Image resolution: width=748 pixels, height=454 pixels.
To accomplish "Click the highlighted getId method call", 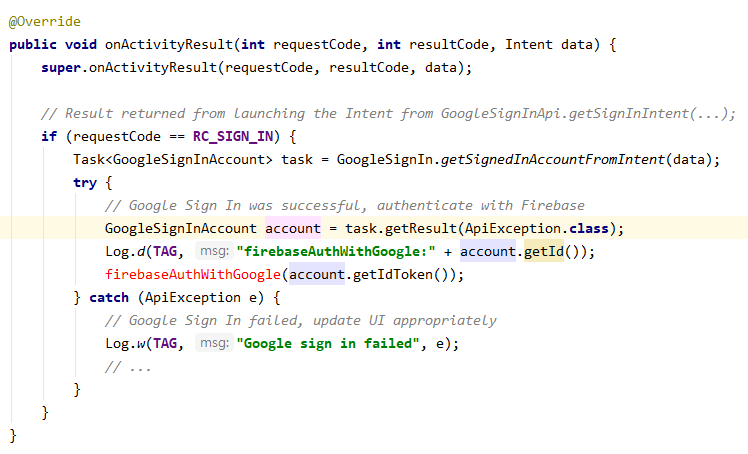I will click(x=544, y=251).
